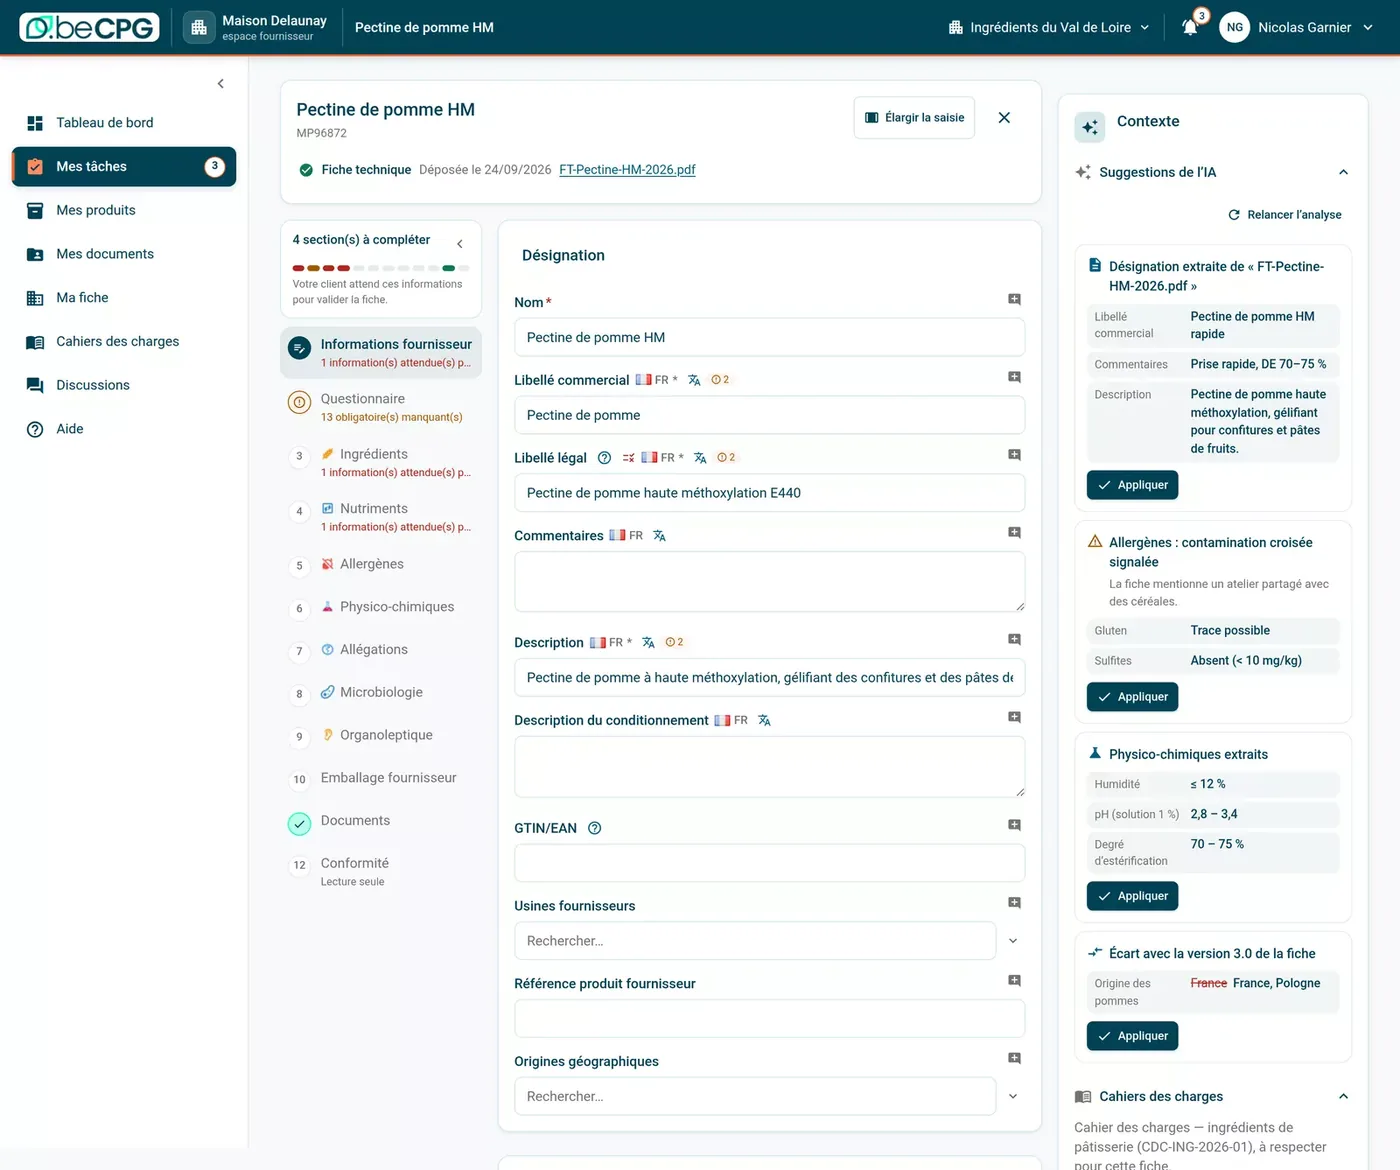Click the notification bell icon
The image size is (1400, 1170).
pyautogui.click(x=1190, y=27)
